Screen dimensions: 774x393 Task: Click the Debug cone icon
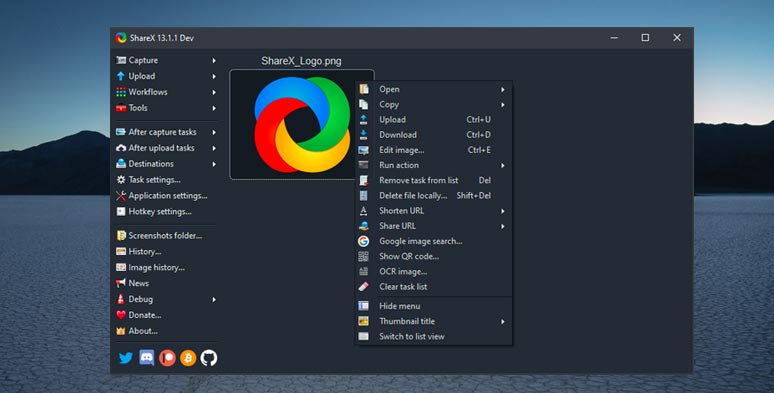tap(121, 299)
